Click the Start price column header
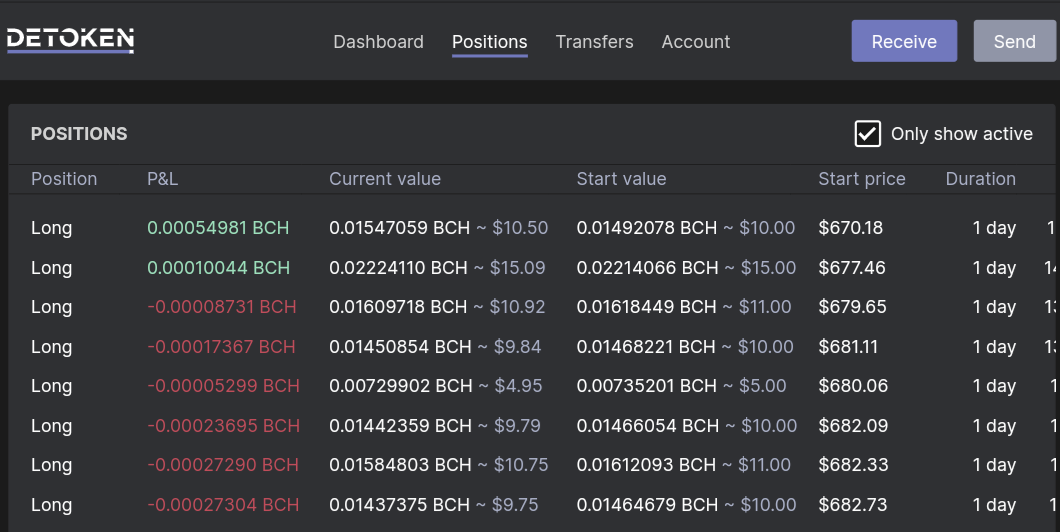1060x532 pixels. click(861, 179)
